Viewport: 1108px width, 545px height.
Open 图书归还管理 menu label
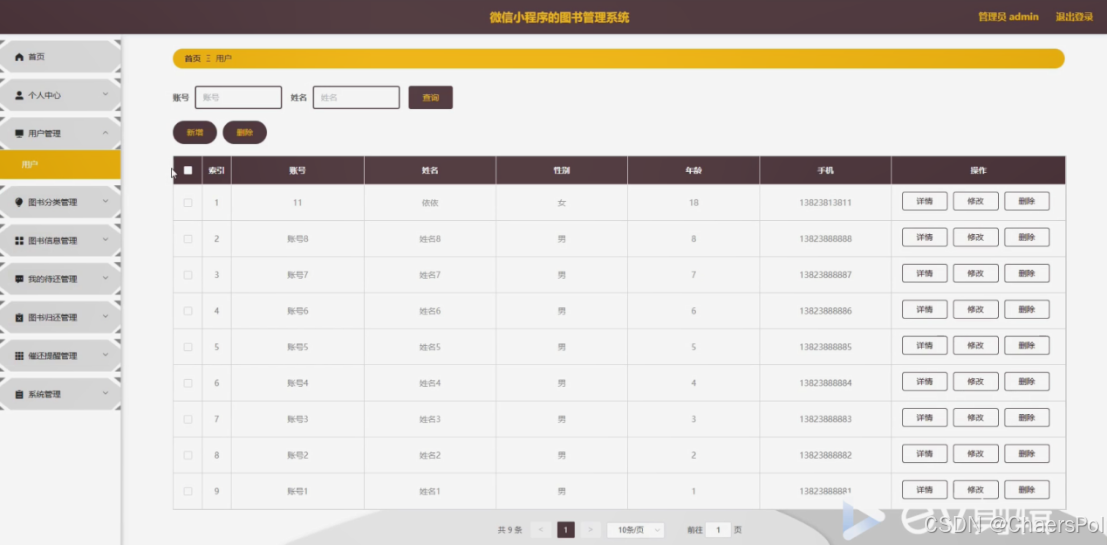[53, 318]
